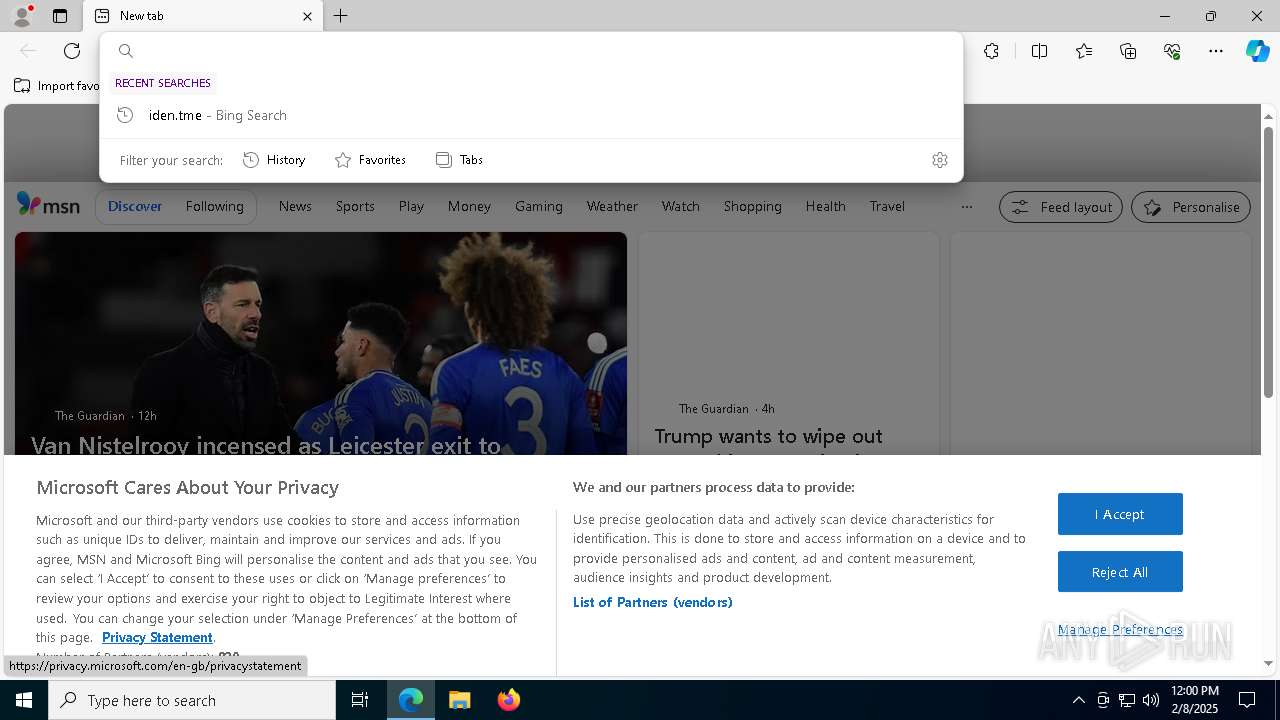The height and width of the screenshot is (720, 1280).
Task: Open the Watch category
Action: 681,206
